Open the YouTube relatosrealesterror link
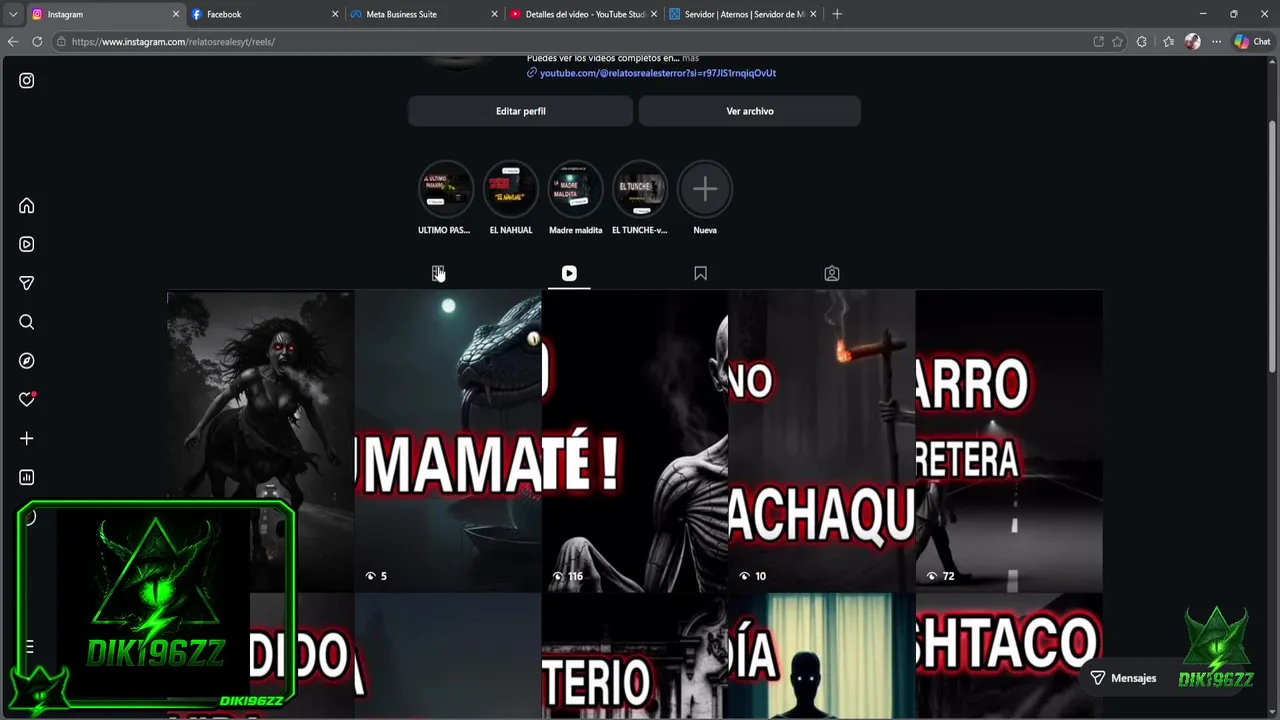The width and height of the screenshot is (1280, 720). coord(658,73)
